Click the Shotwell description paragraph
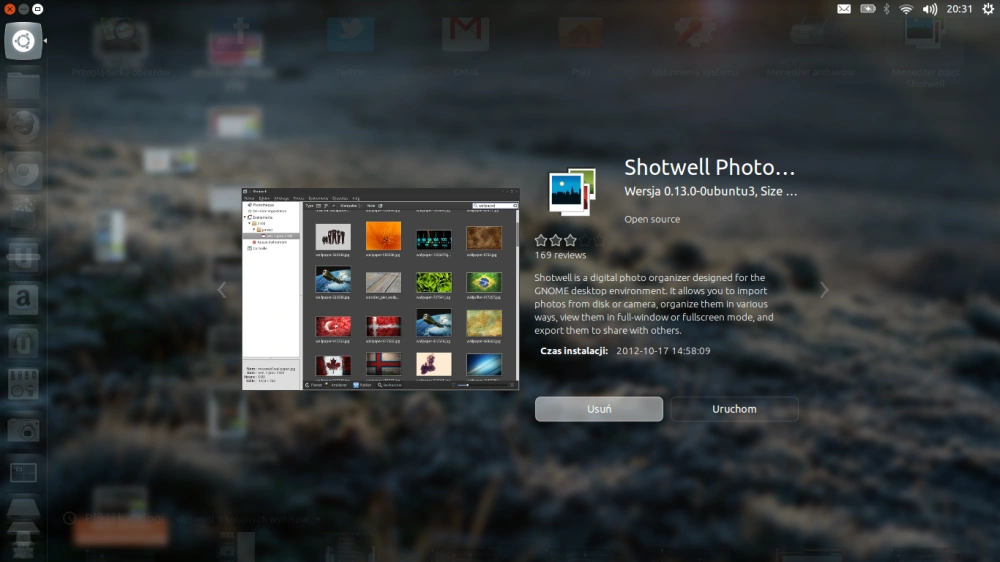1000x562 pixels. point(654,304)
